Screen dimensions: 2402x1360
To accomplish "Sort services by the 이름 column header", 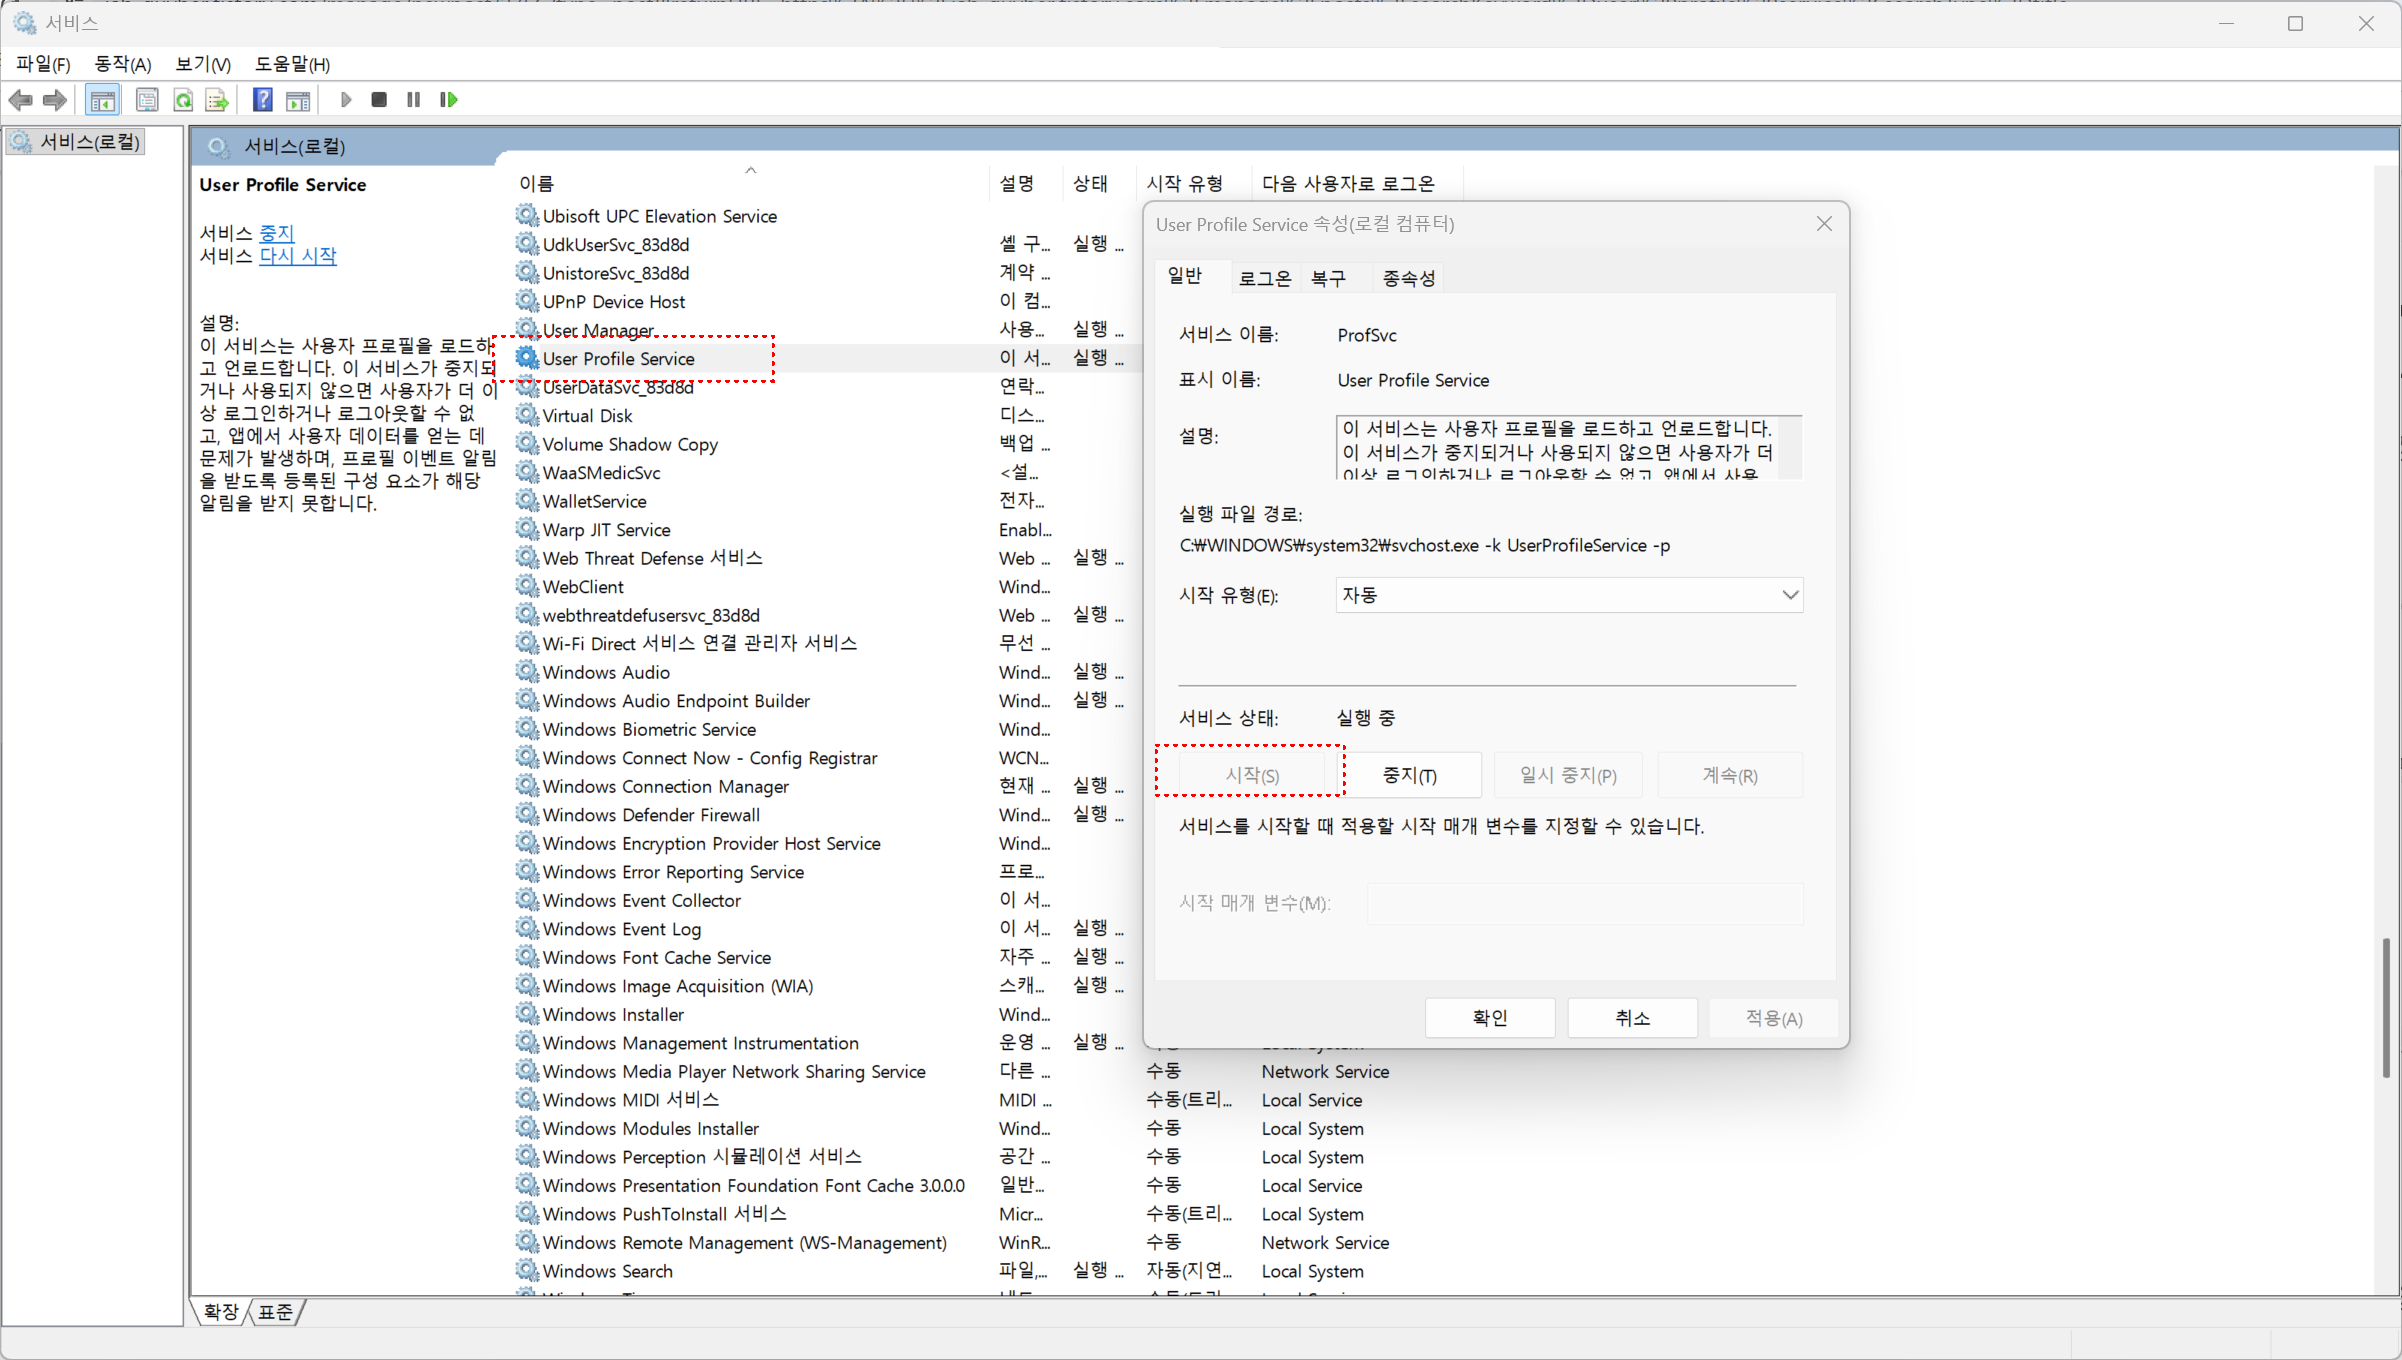I will click(537, 184).
